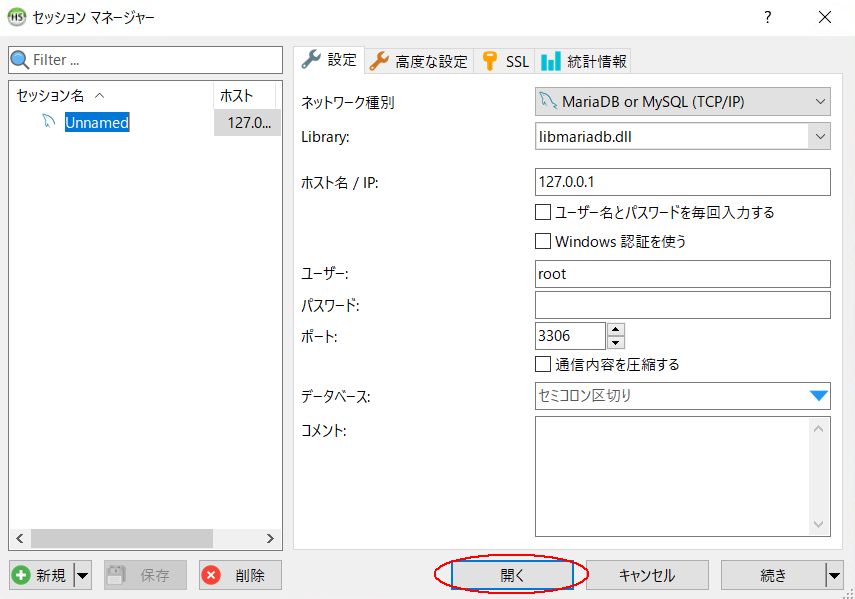855x599 pixels.
Task: Click the dolphin icon beside Unnamed session
Action: coord(49,121)
